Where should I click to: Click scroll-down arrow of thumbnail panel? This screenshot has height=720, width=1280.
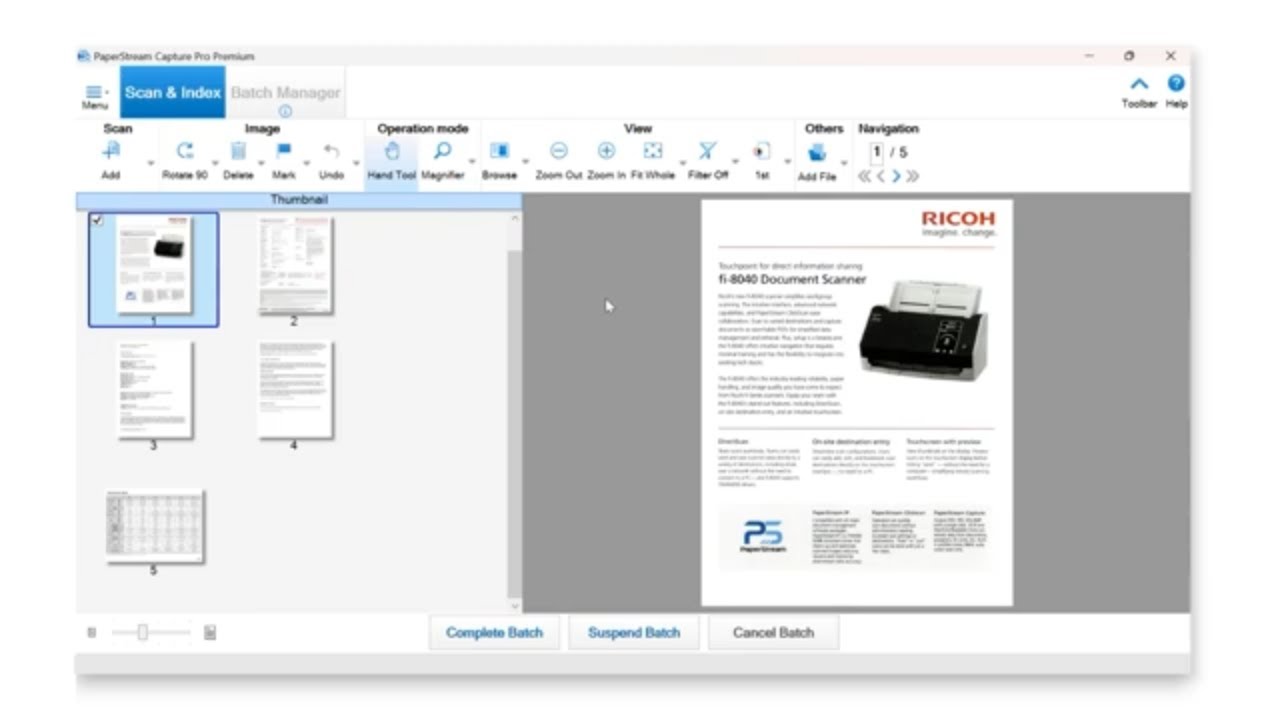coord(515,605)
